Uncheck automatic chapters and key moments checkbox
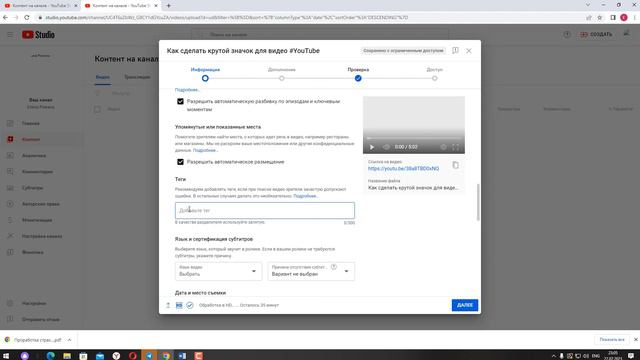Image resolution: width=640 pixels, height=360 pixels. 180,101
